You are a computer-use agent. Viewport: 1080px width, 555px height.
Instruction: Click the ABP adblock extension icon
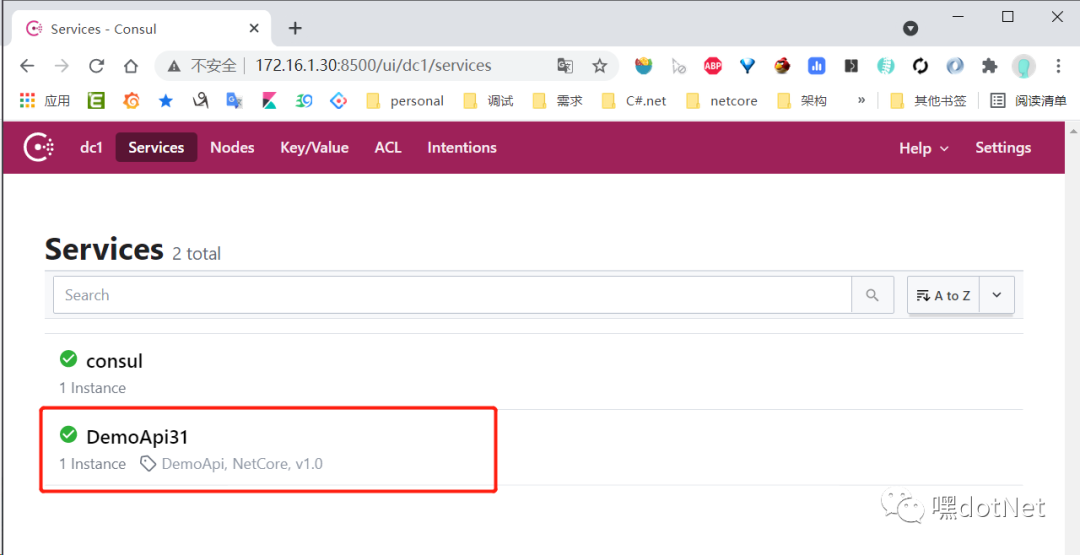pos(713,65)
